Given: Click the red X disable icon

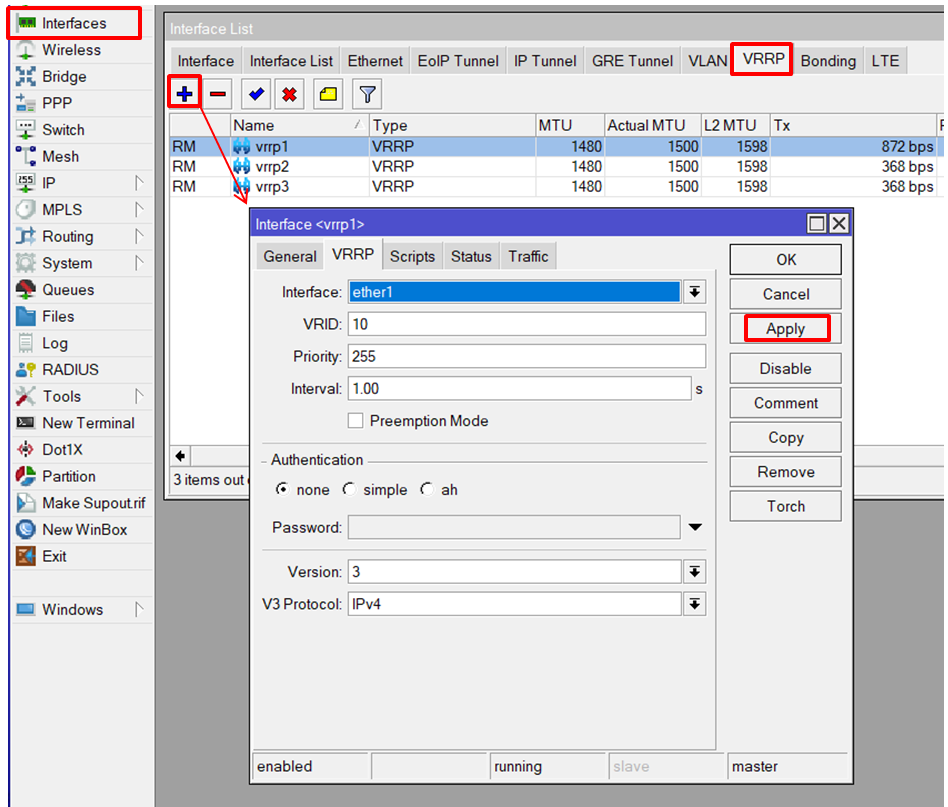Looking at the screenshot, I should click(x=290, y=95).
